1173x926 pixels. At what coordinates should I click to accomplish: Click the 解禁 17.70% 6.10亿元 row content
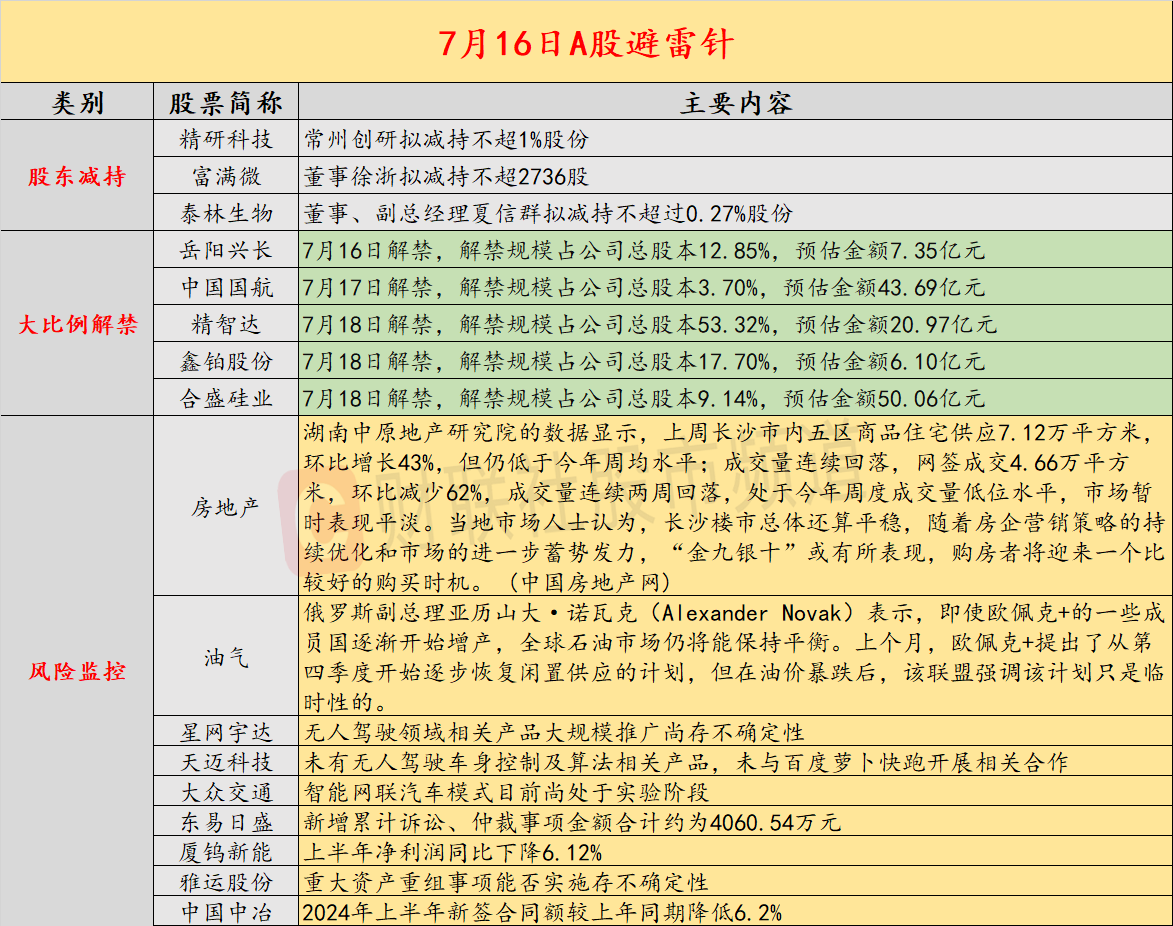pos(735,361)
